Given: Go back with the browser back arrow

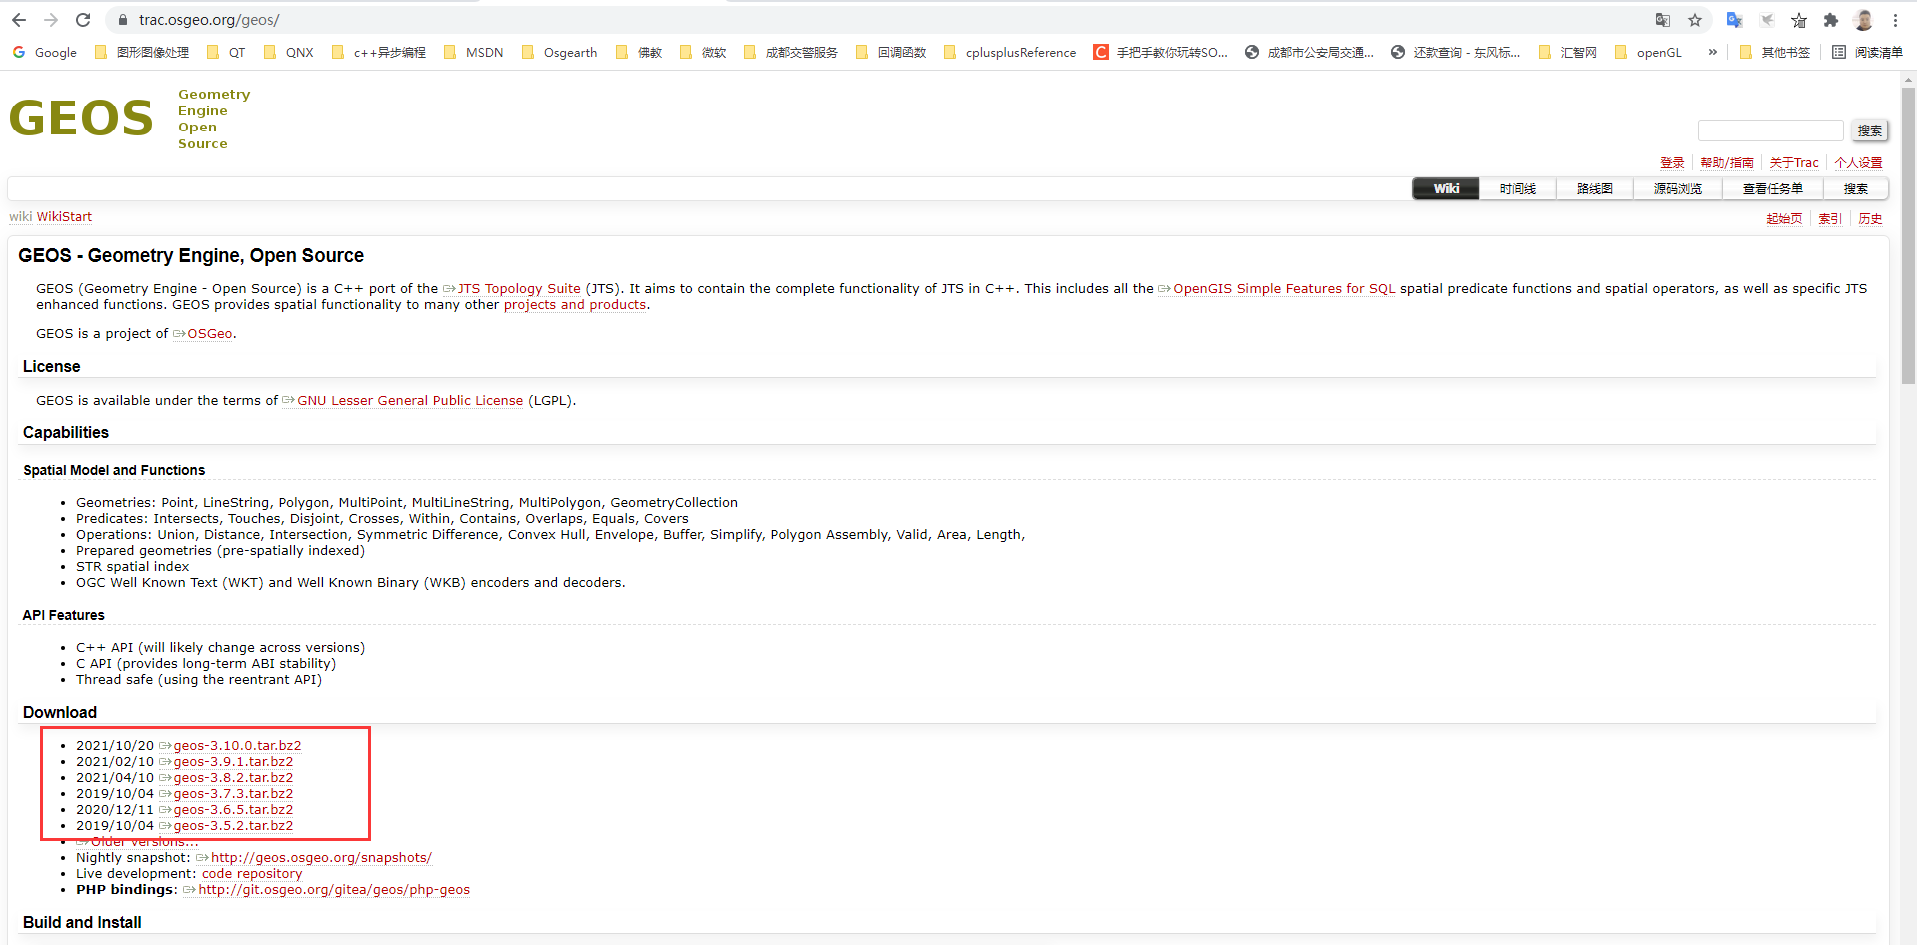Looking at the screenshot, I should tap(19, 20).
